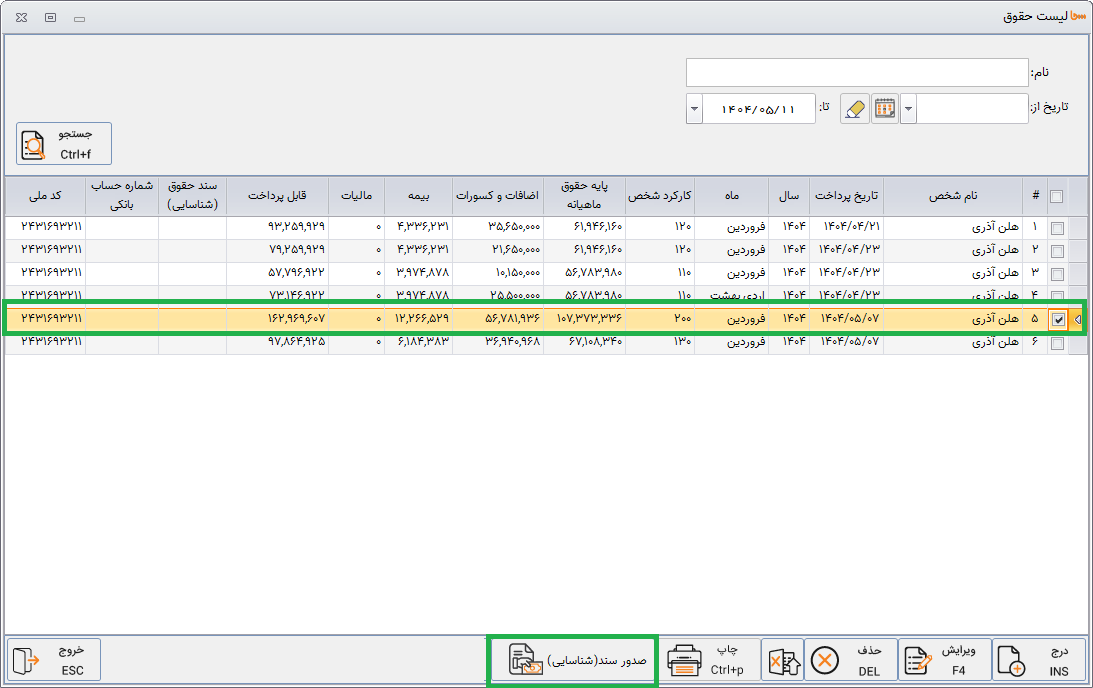Click the Excel export icon button

782,661
